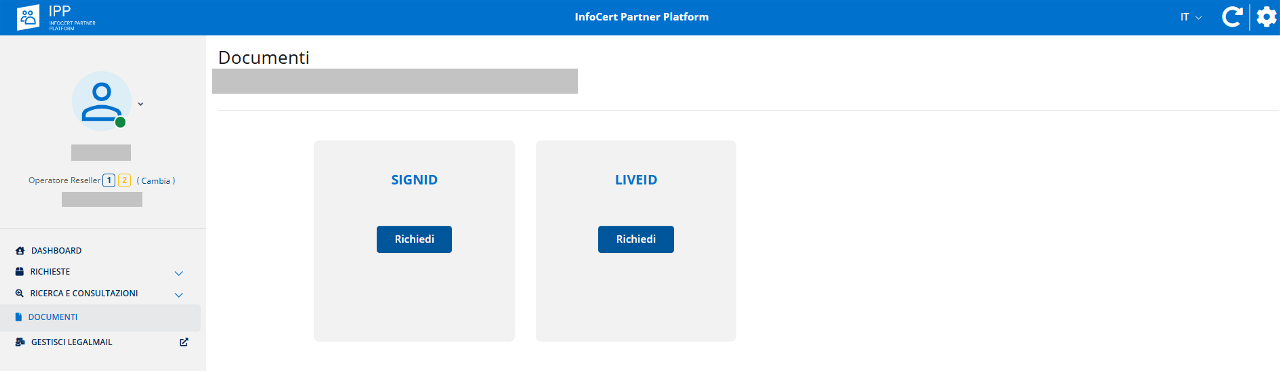The width and height of the screenshot is (1280, 372).
Task: Expand Ricerca e Consultazioni chevron
Action: (x=179, y=295)
